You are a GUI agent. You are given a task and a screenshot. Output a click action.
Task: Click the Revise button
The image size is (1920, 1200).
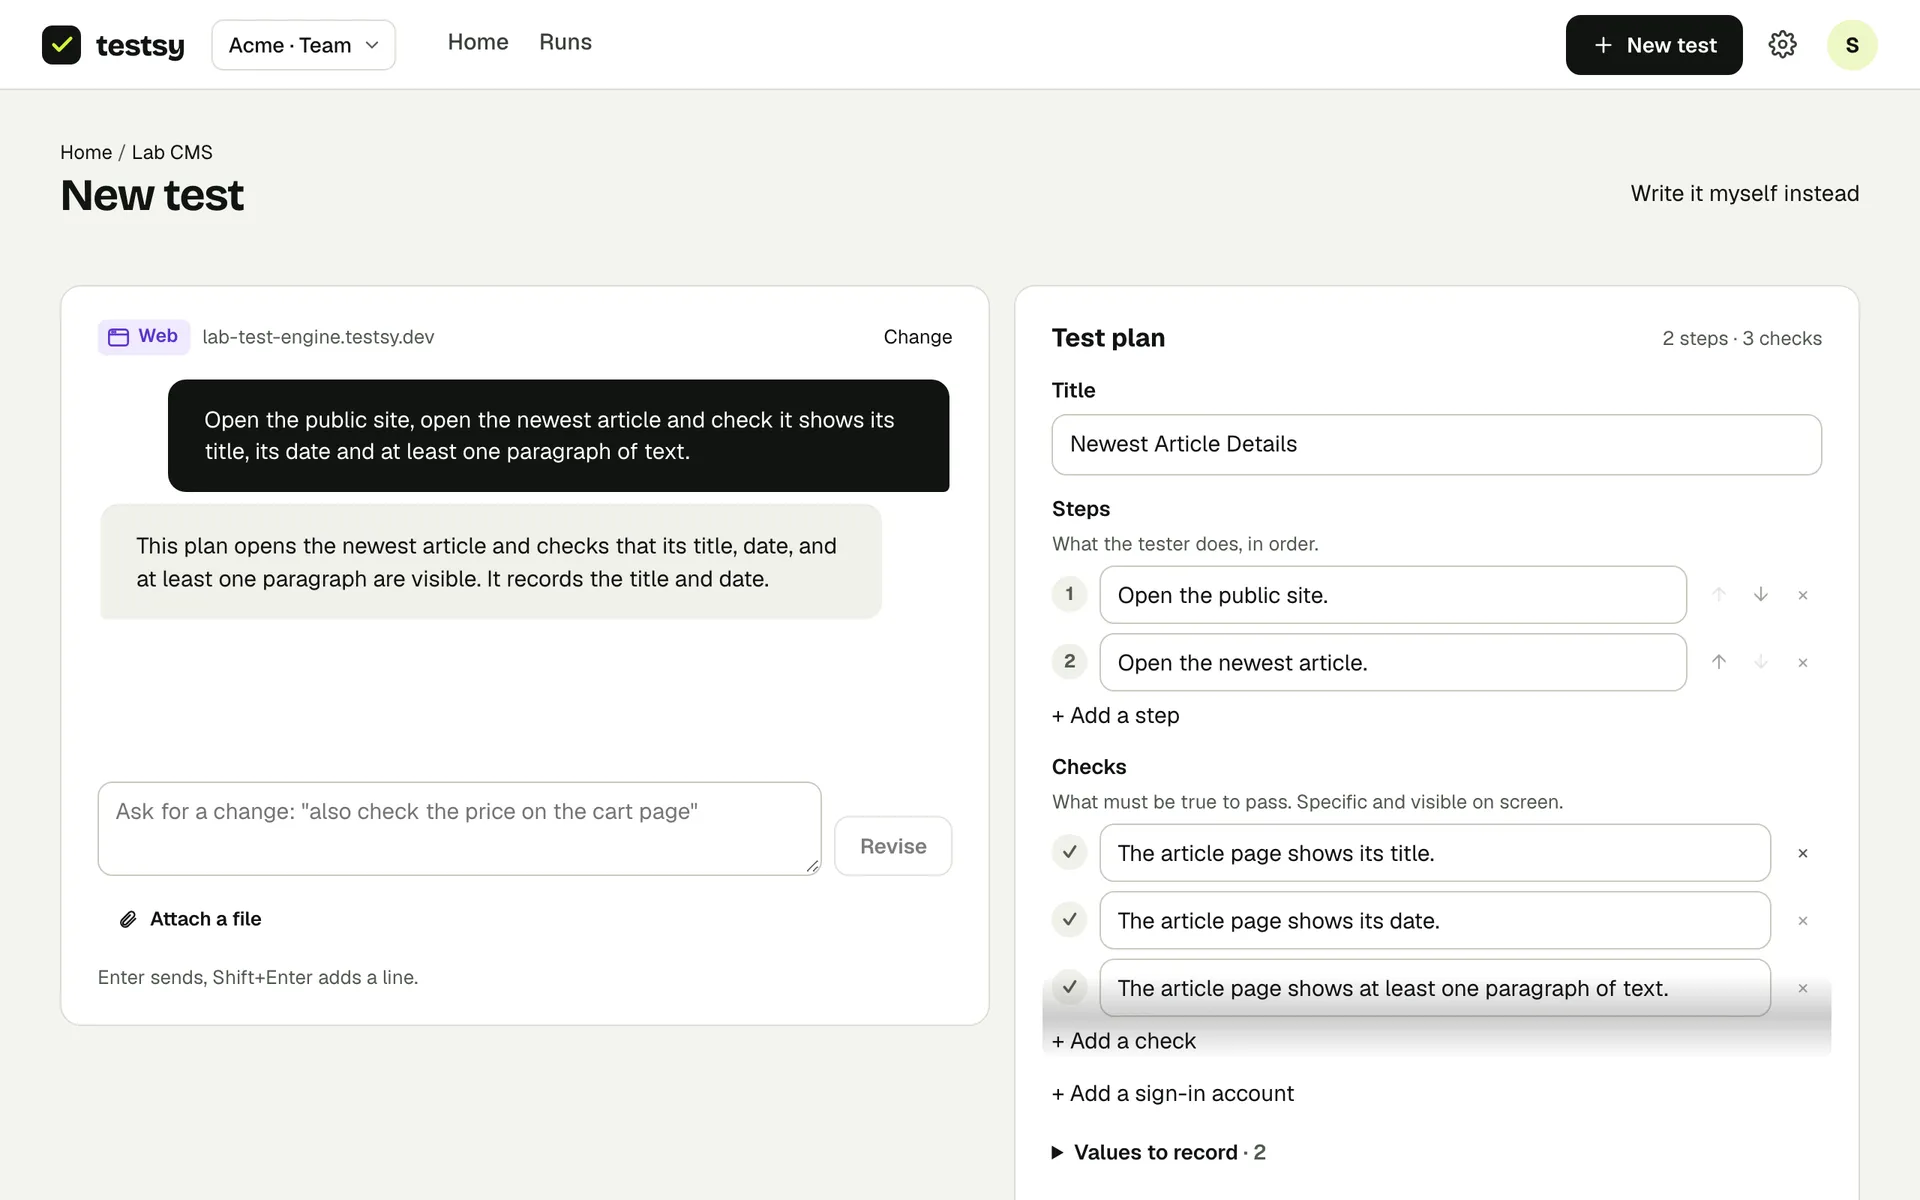[x=893, y=846]
